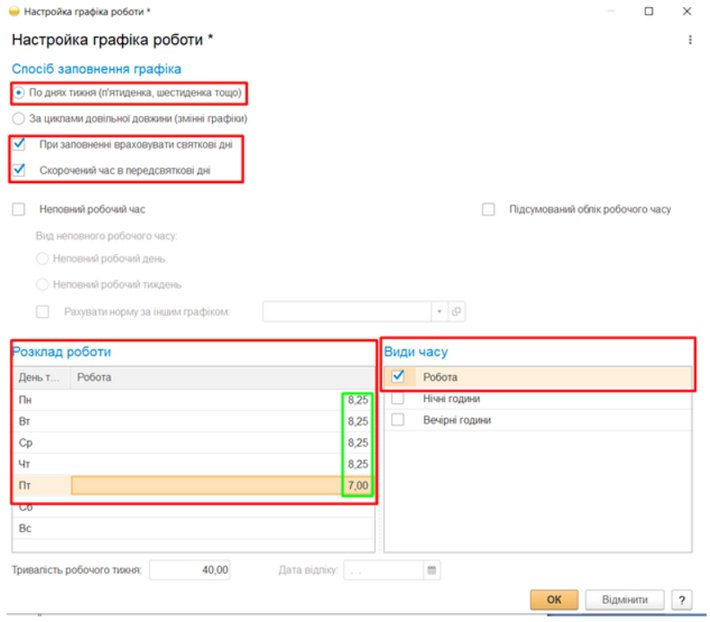Viewport: 710px width, 622px height.
Task: Click the open-form icon next to graph dropdown
Action: (x=457, y=312)
